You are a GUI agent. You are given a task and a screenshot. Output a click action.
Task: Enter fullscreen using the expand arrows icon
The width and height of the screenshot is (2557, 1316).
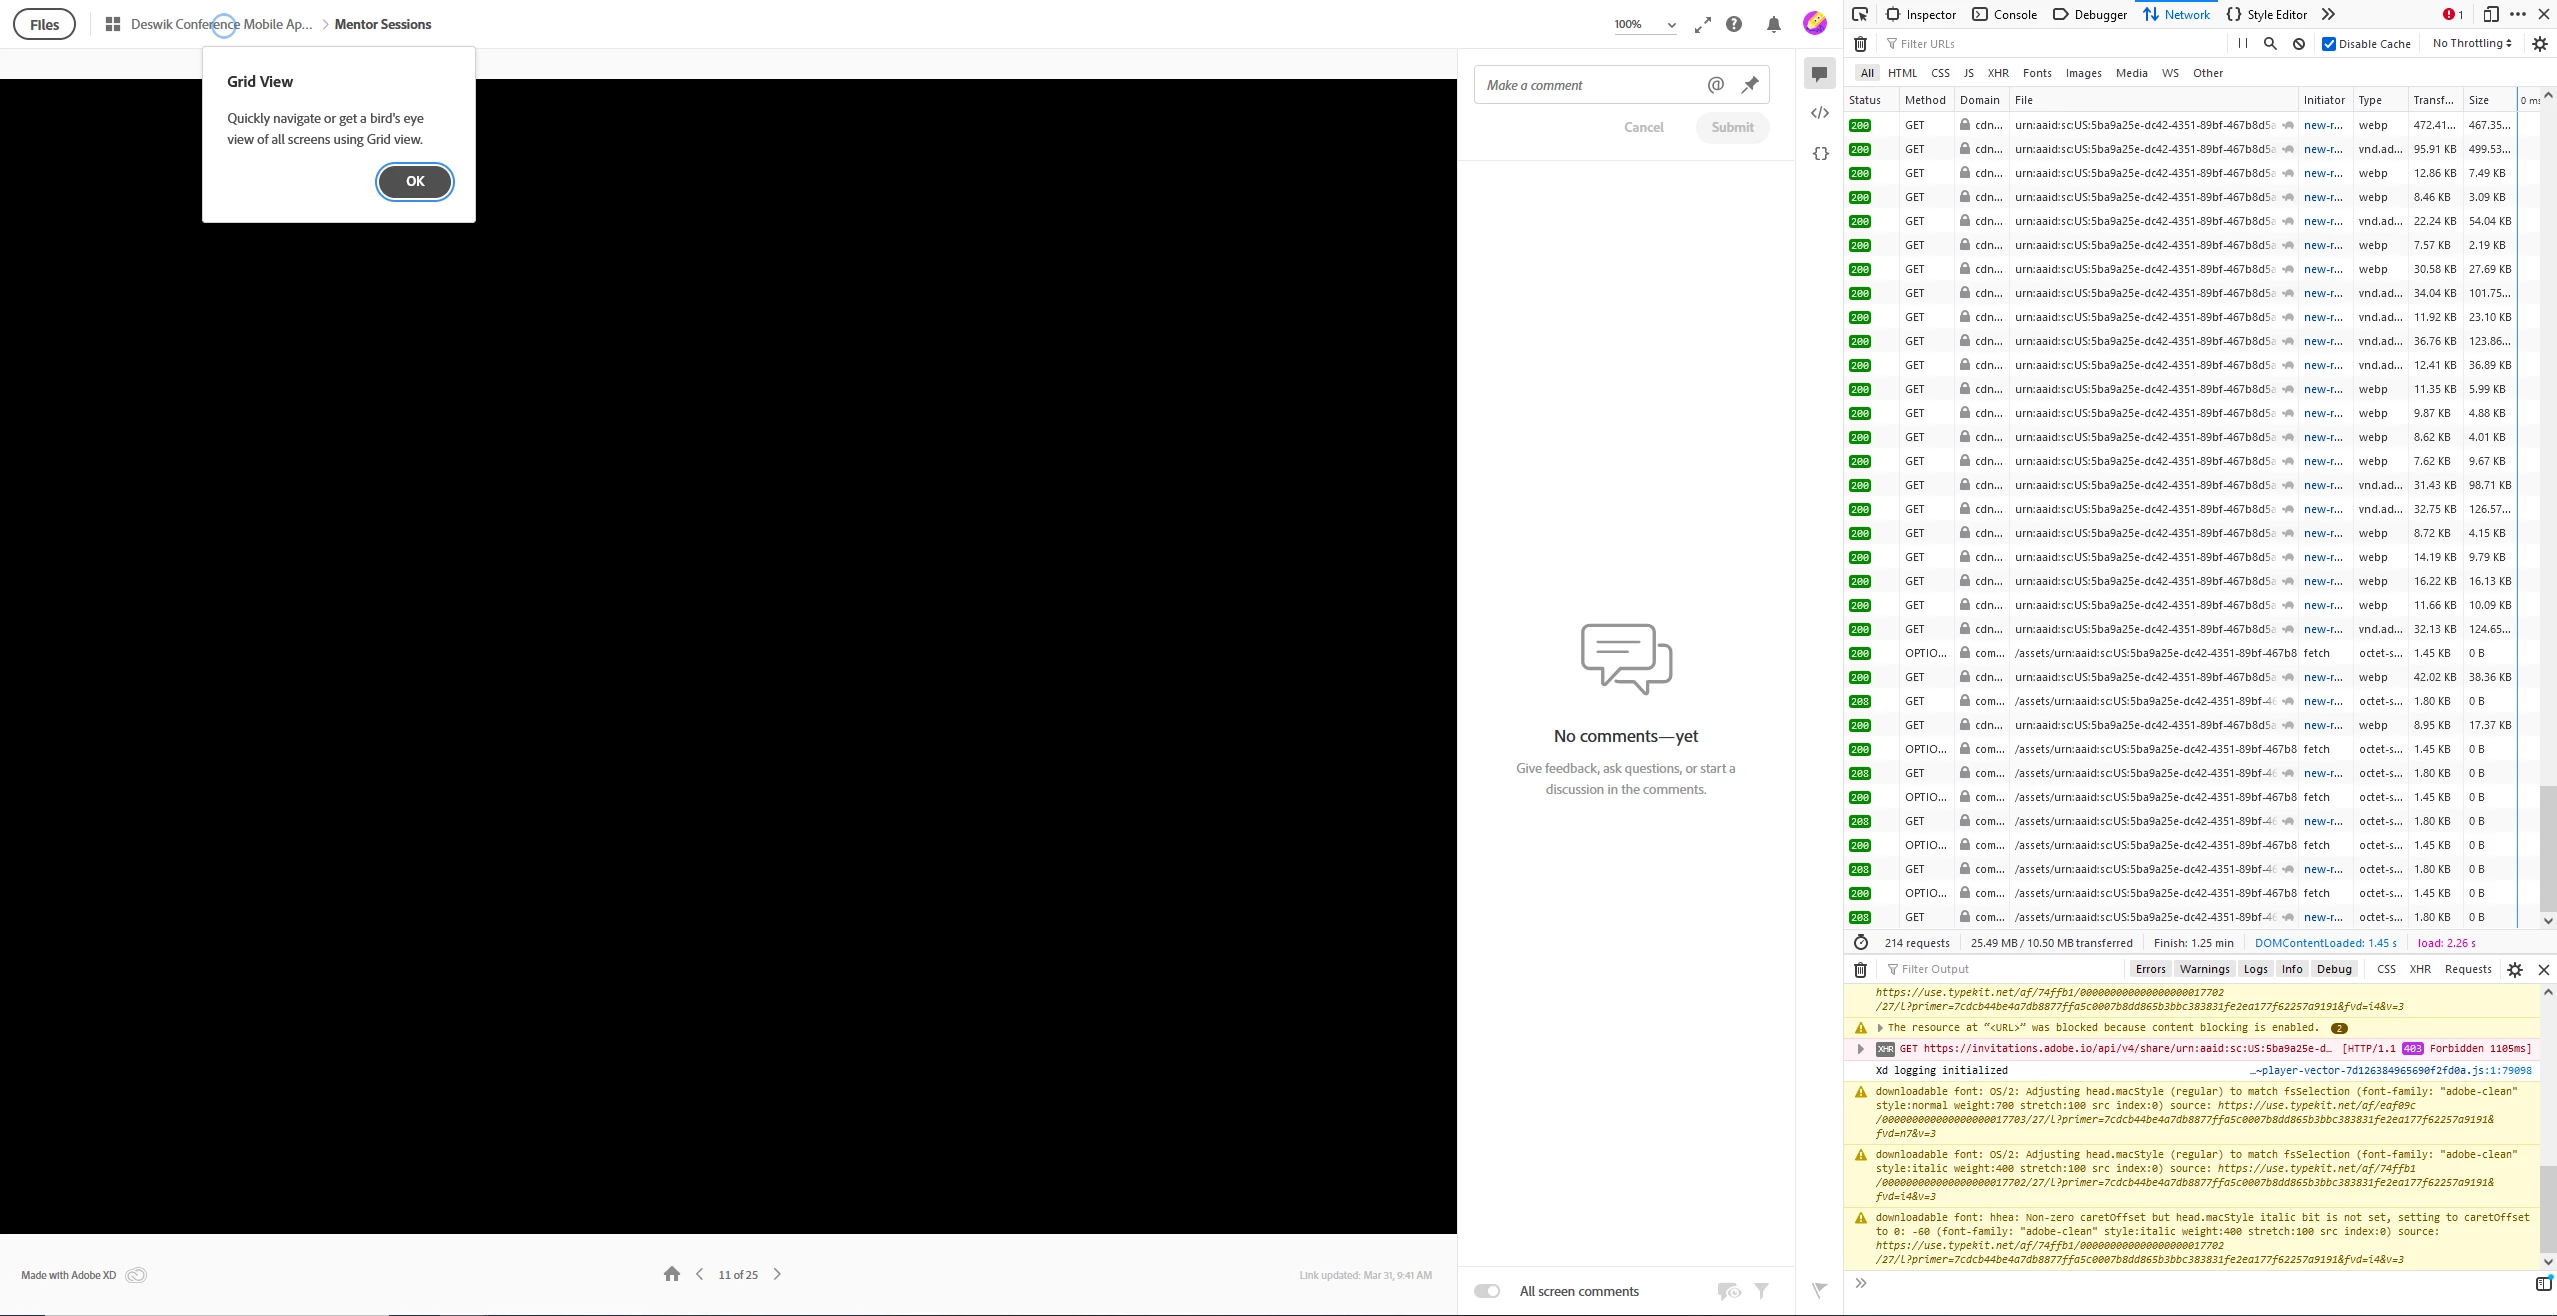click(1702, 25)
